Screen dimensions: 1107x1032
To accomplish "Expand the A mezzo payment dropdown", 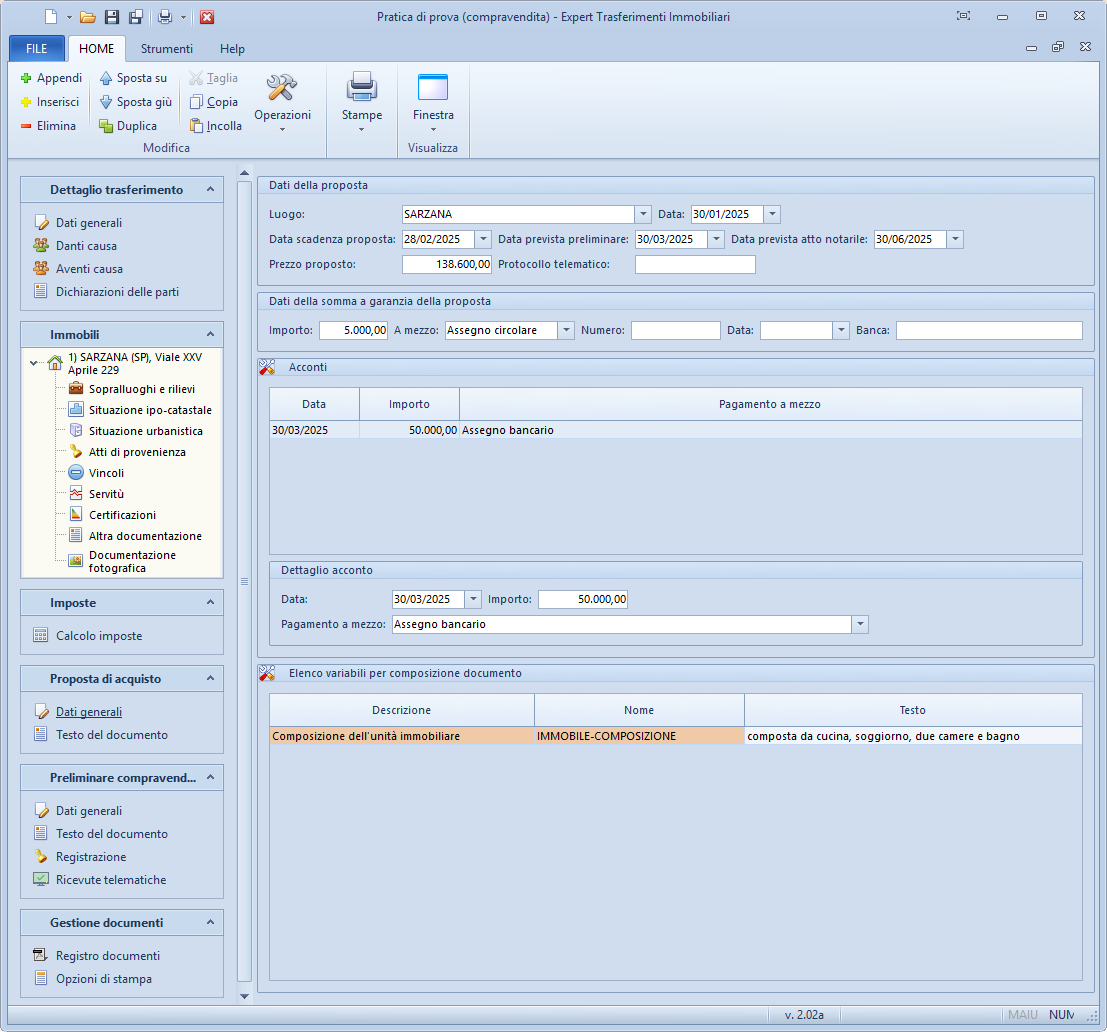I will 566,330.
